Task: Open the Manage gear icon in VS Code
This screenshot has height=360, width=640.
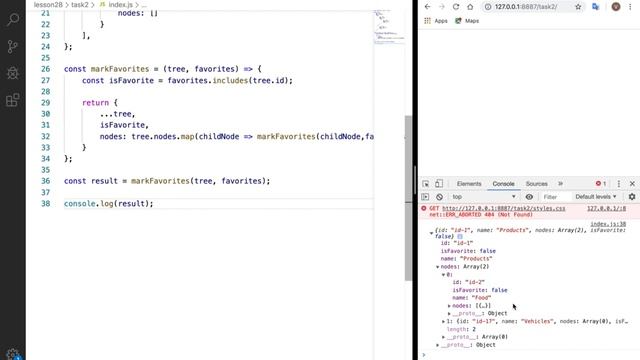Action: click(13, 354)
